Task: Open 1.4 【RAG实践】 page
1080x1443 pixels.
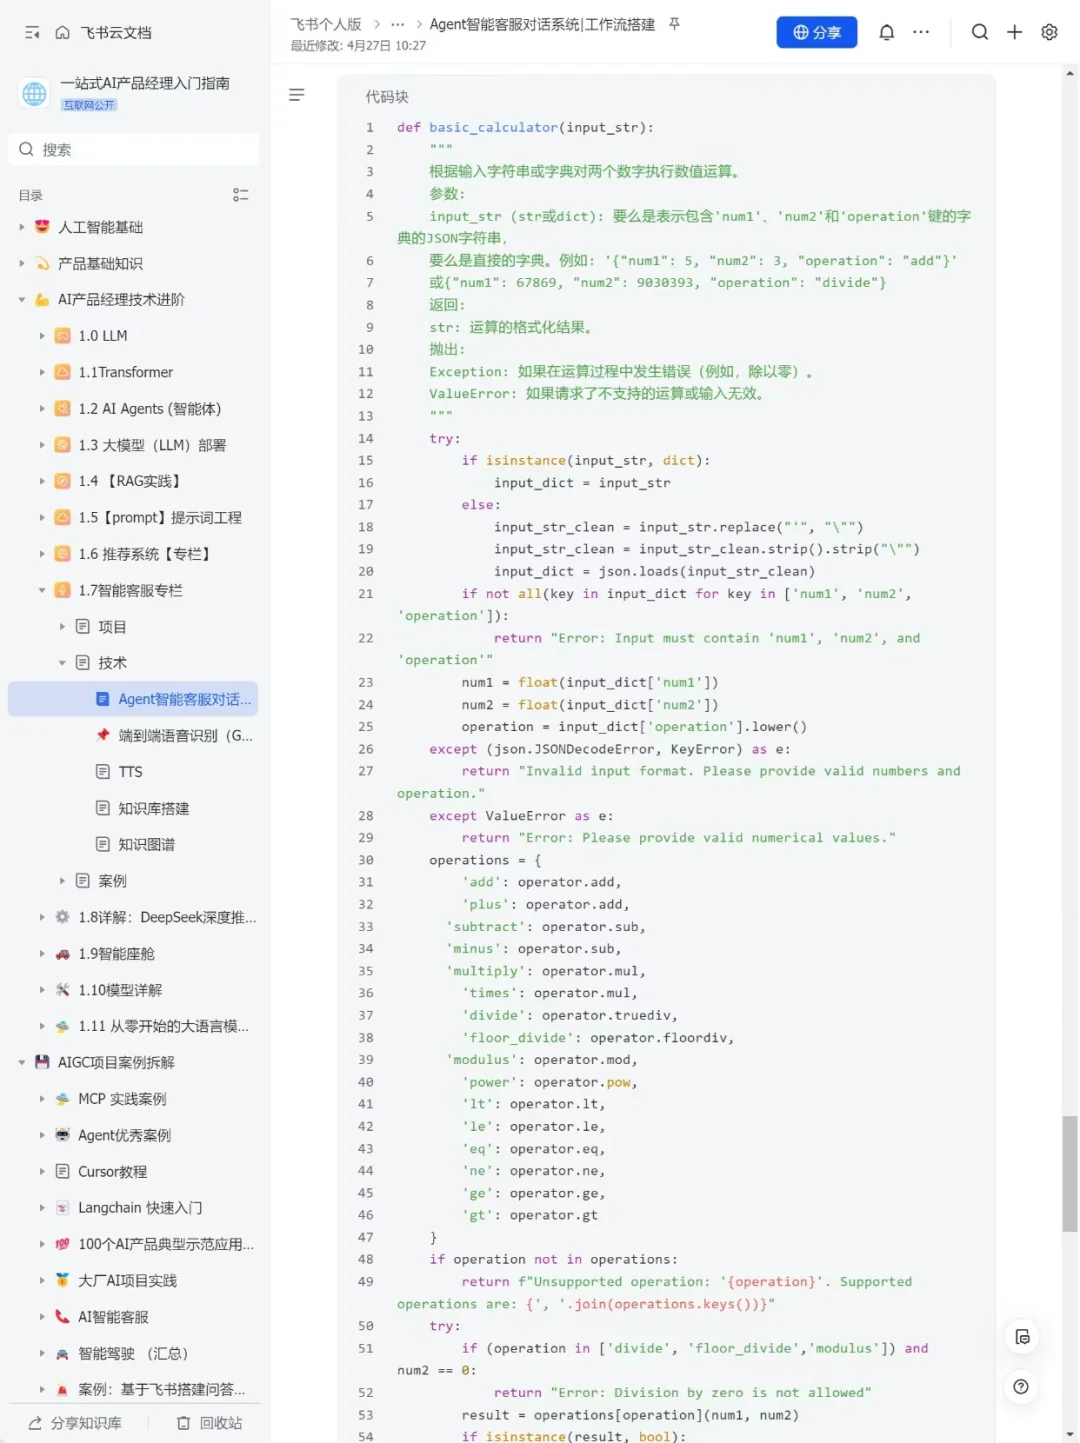Action: coord(130,481)
